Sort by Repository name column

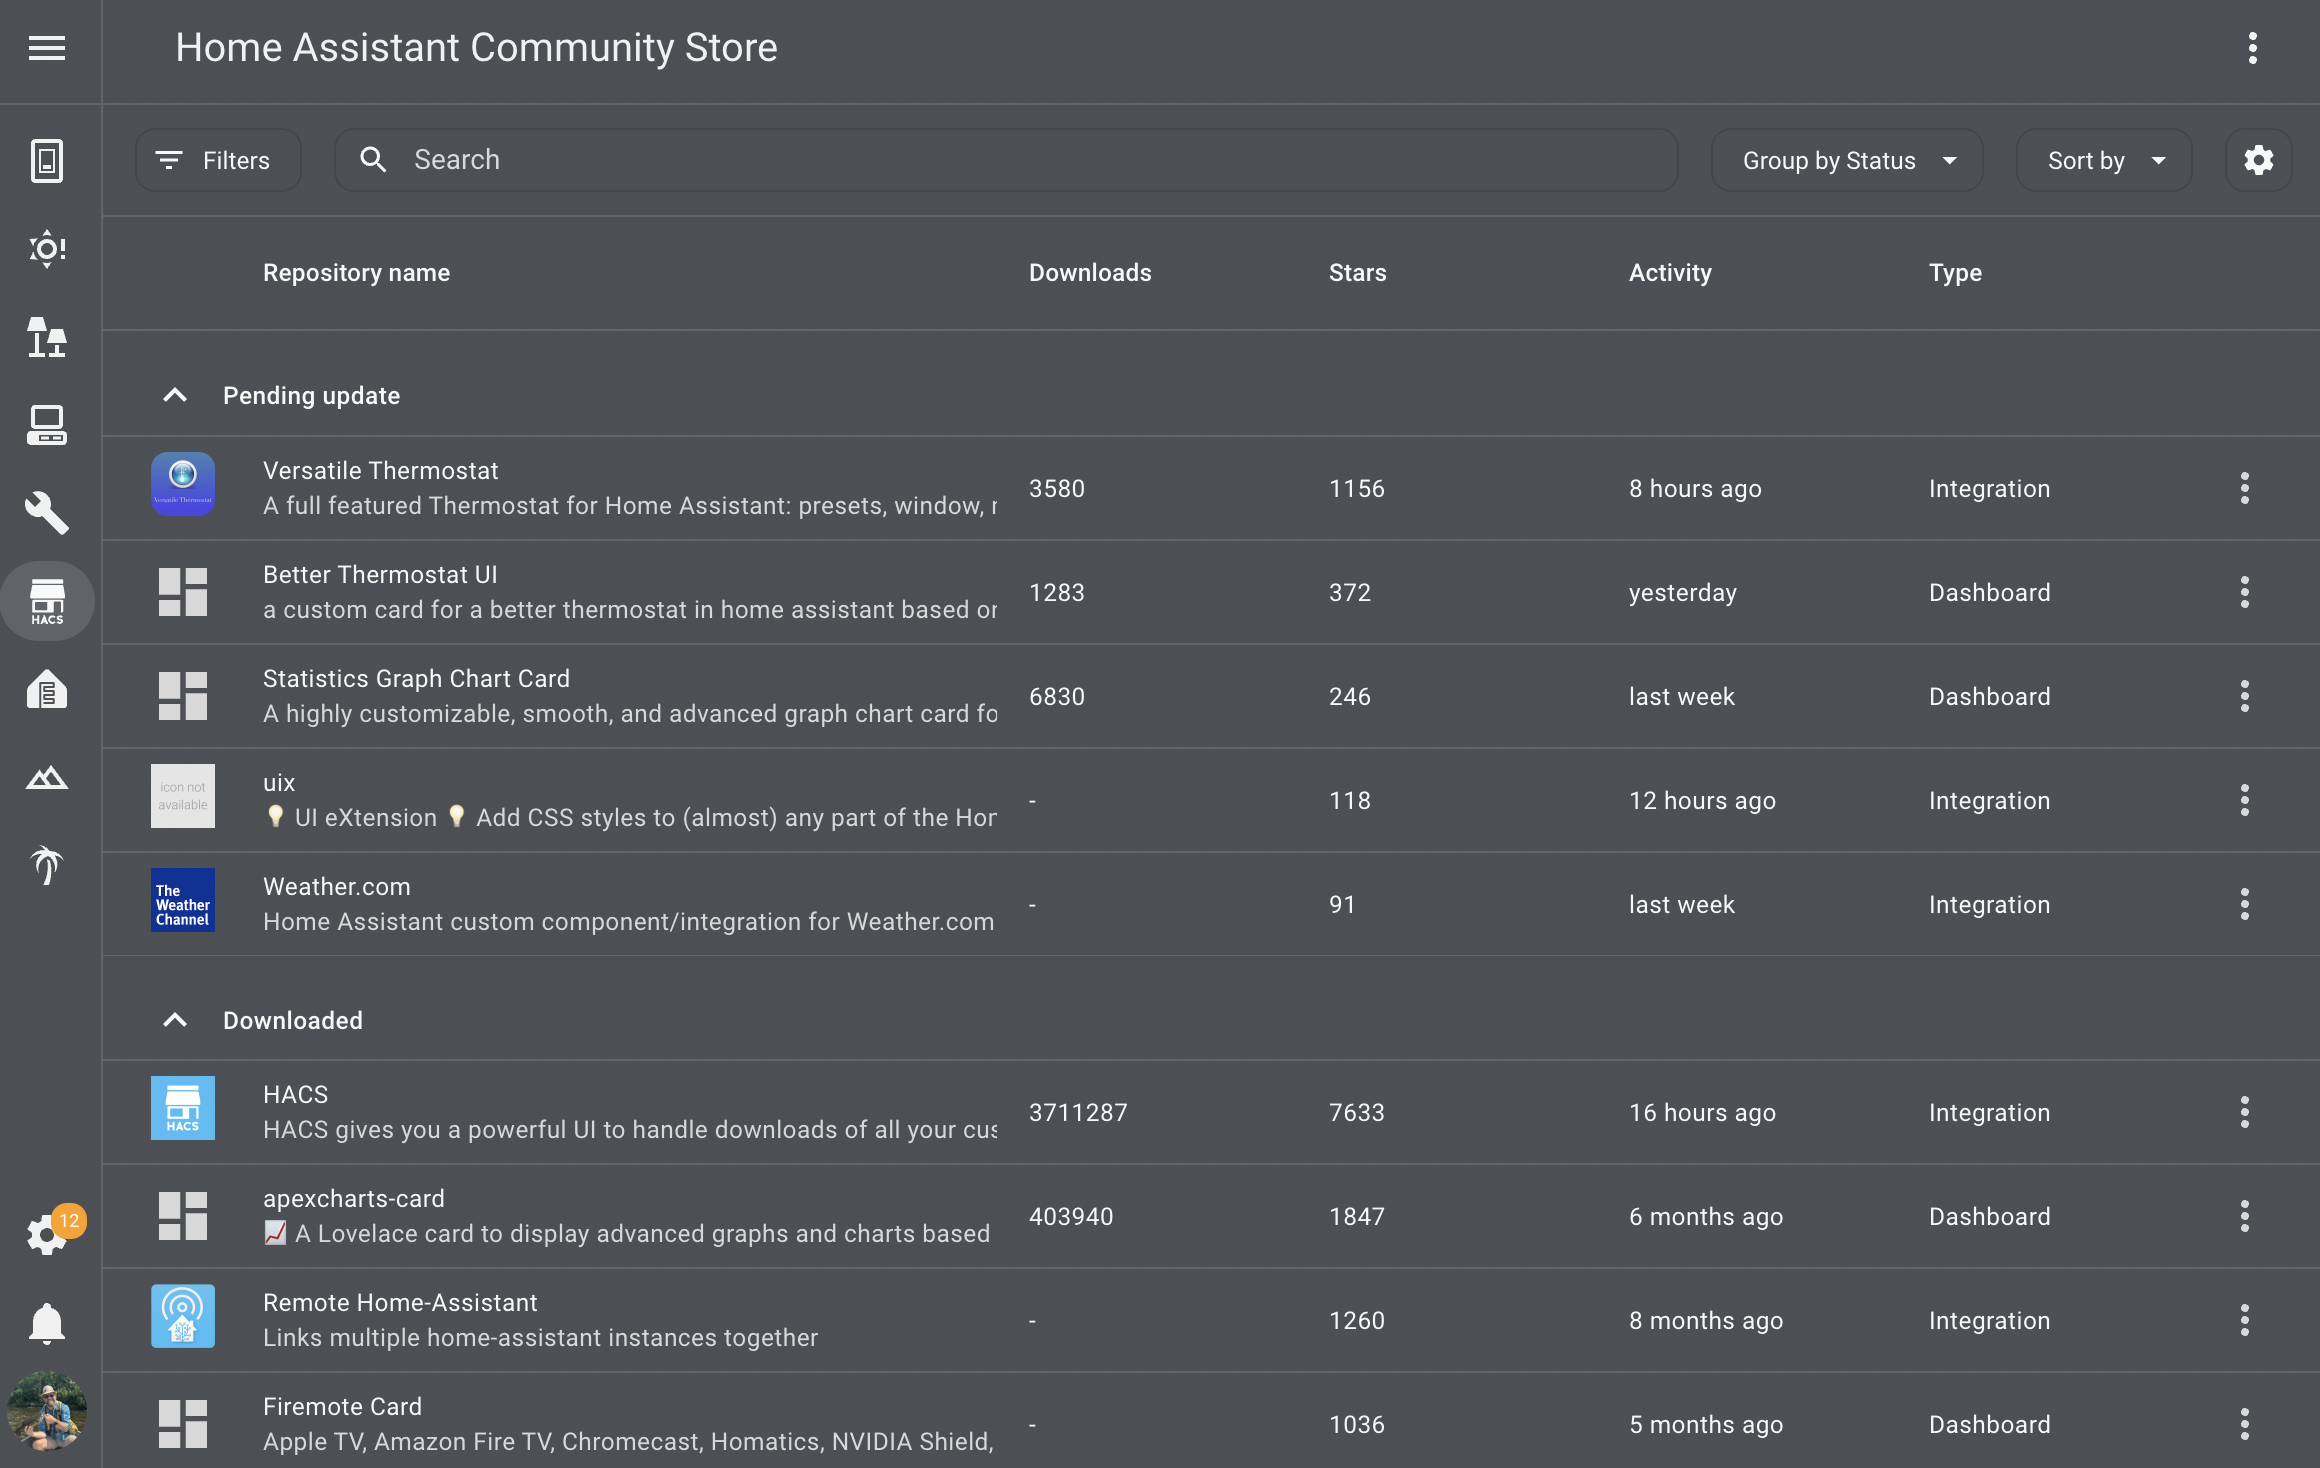point(356,272)
